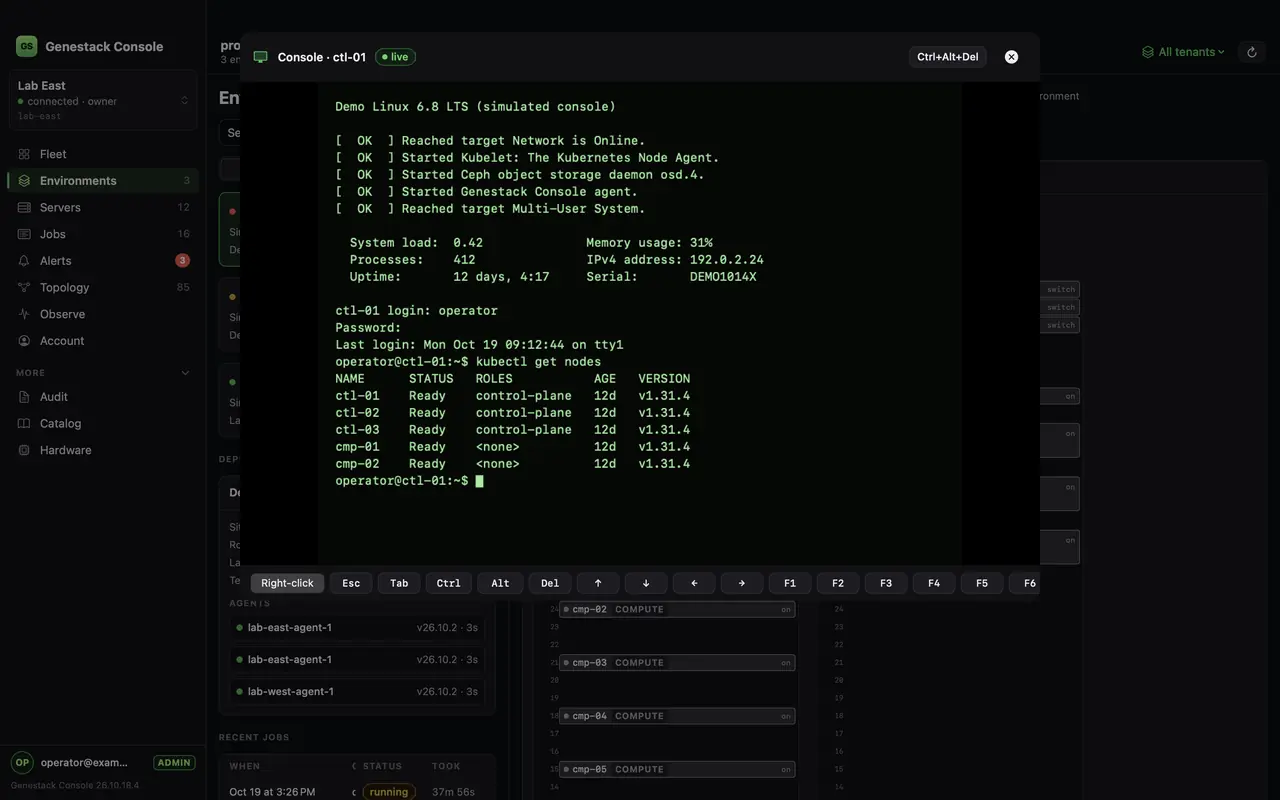Send the Tab key to console
1280x800 pixels.
(399, 583)
